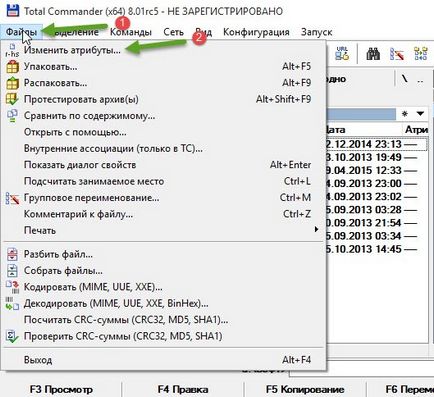Open the Файлы menu
434x397 pixels.
(21, 32)
